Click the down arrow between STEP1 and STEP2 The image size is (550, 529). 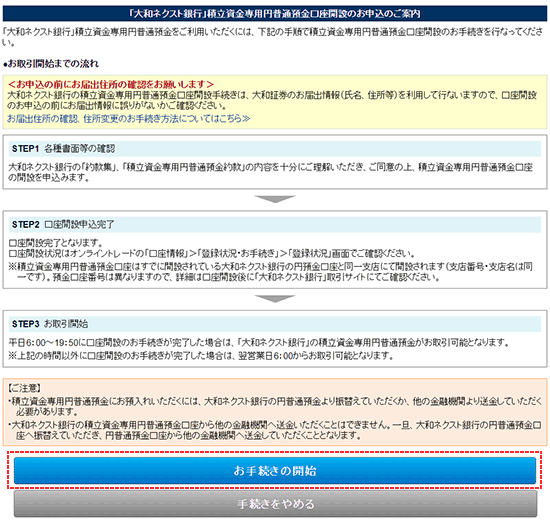[x=275, y=199]
